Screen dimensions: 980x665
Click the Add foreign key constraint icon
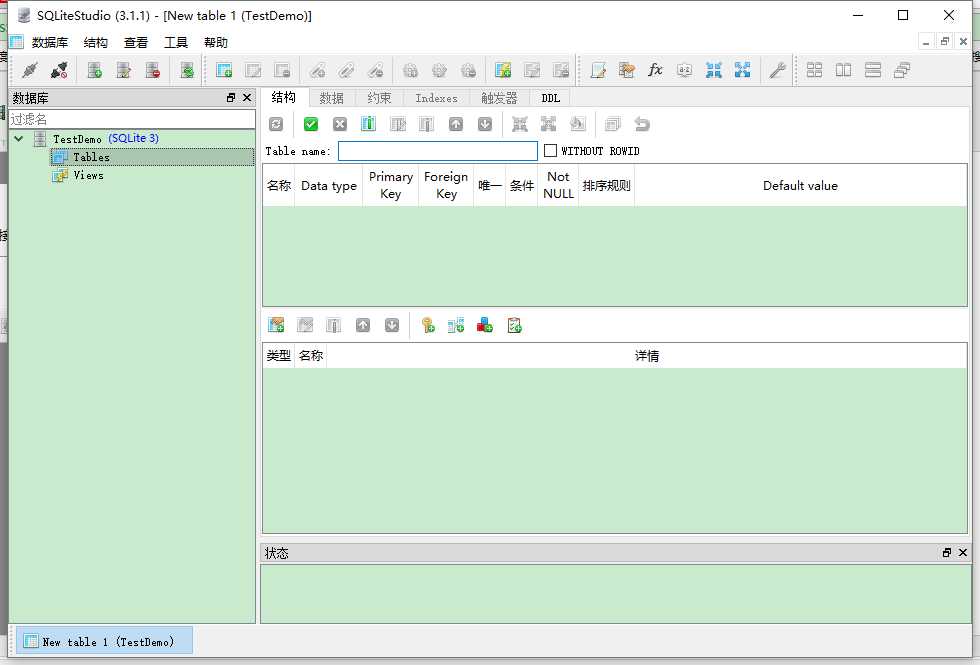click(456, 325)
